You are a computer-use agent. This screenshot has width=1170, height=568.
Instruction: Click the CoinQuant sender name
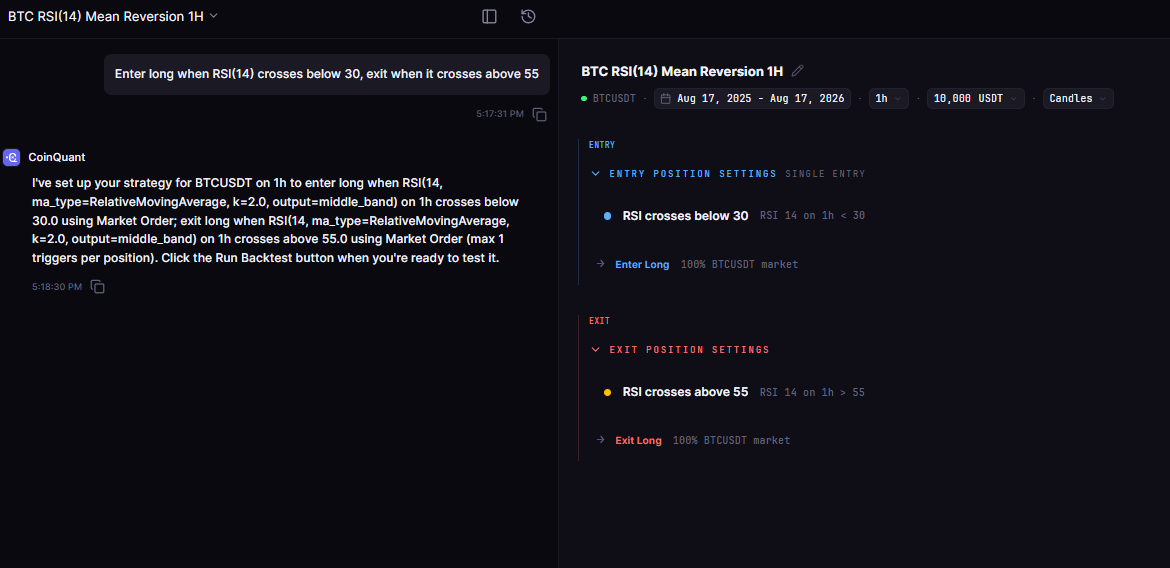tap(57, 157)
